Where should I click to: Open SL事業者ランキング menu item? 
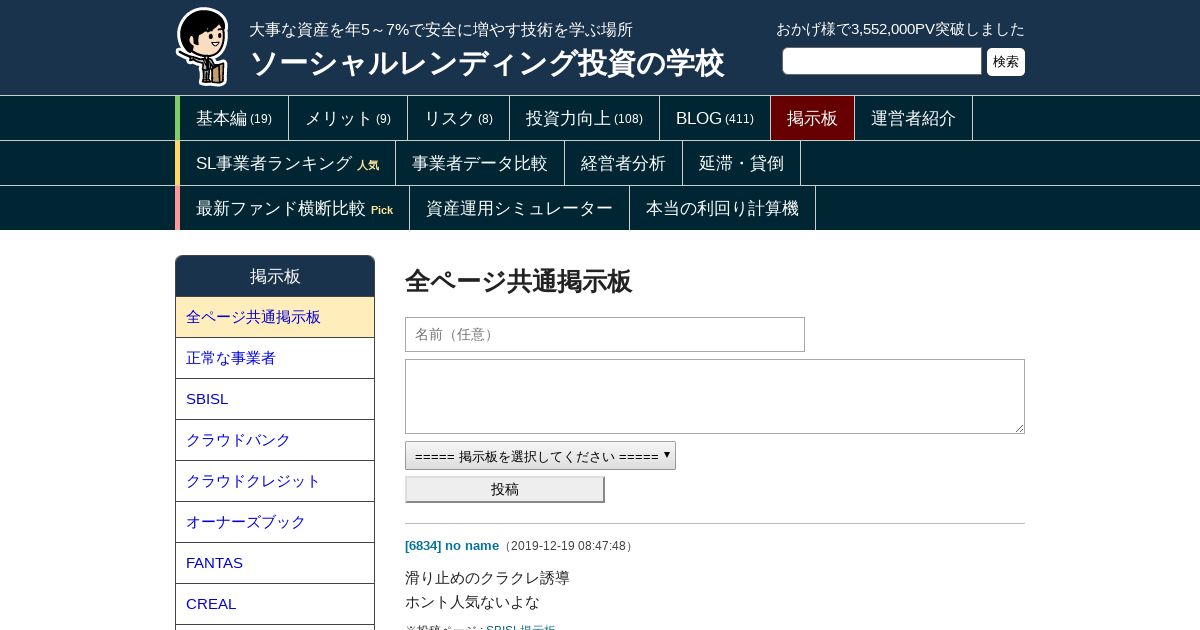pyautogui.click(x=288, y=163)
